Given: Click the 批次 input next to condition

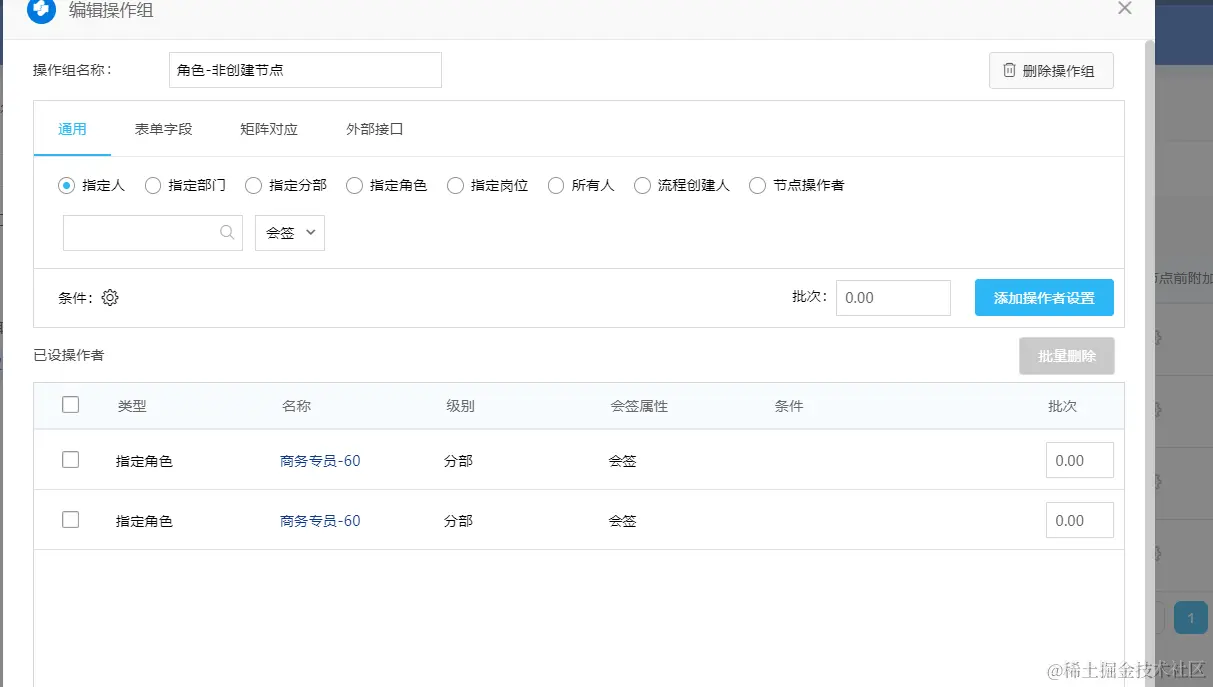Looking at the screenshot, I should pyautogui.click(x=892, y=297).
